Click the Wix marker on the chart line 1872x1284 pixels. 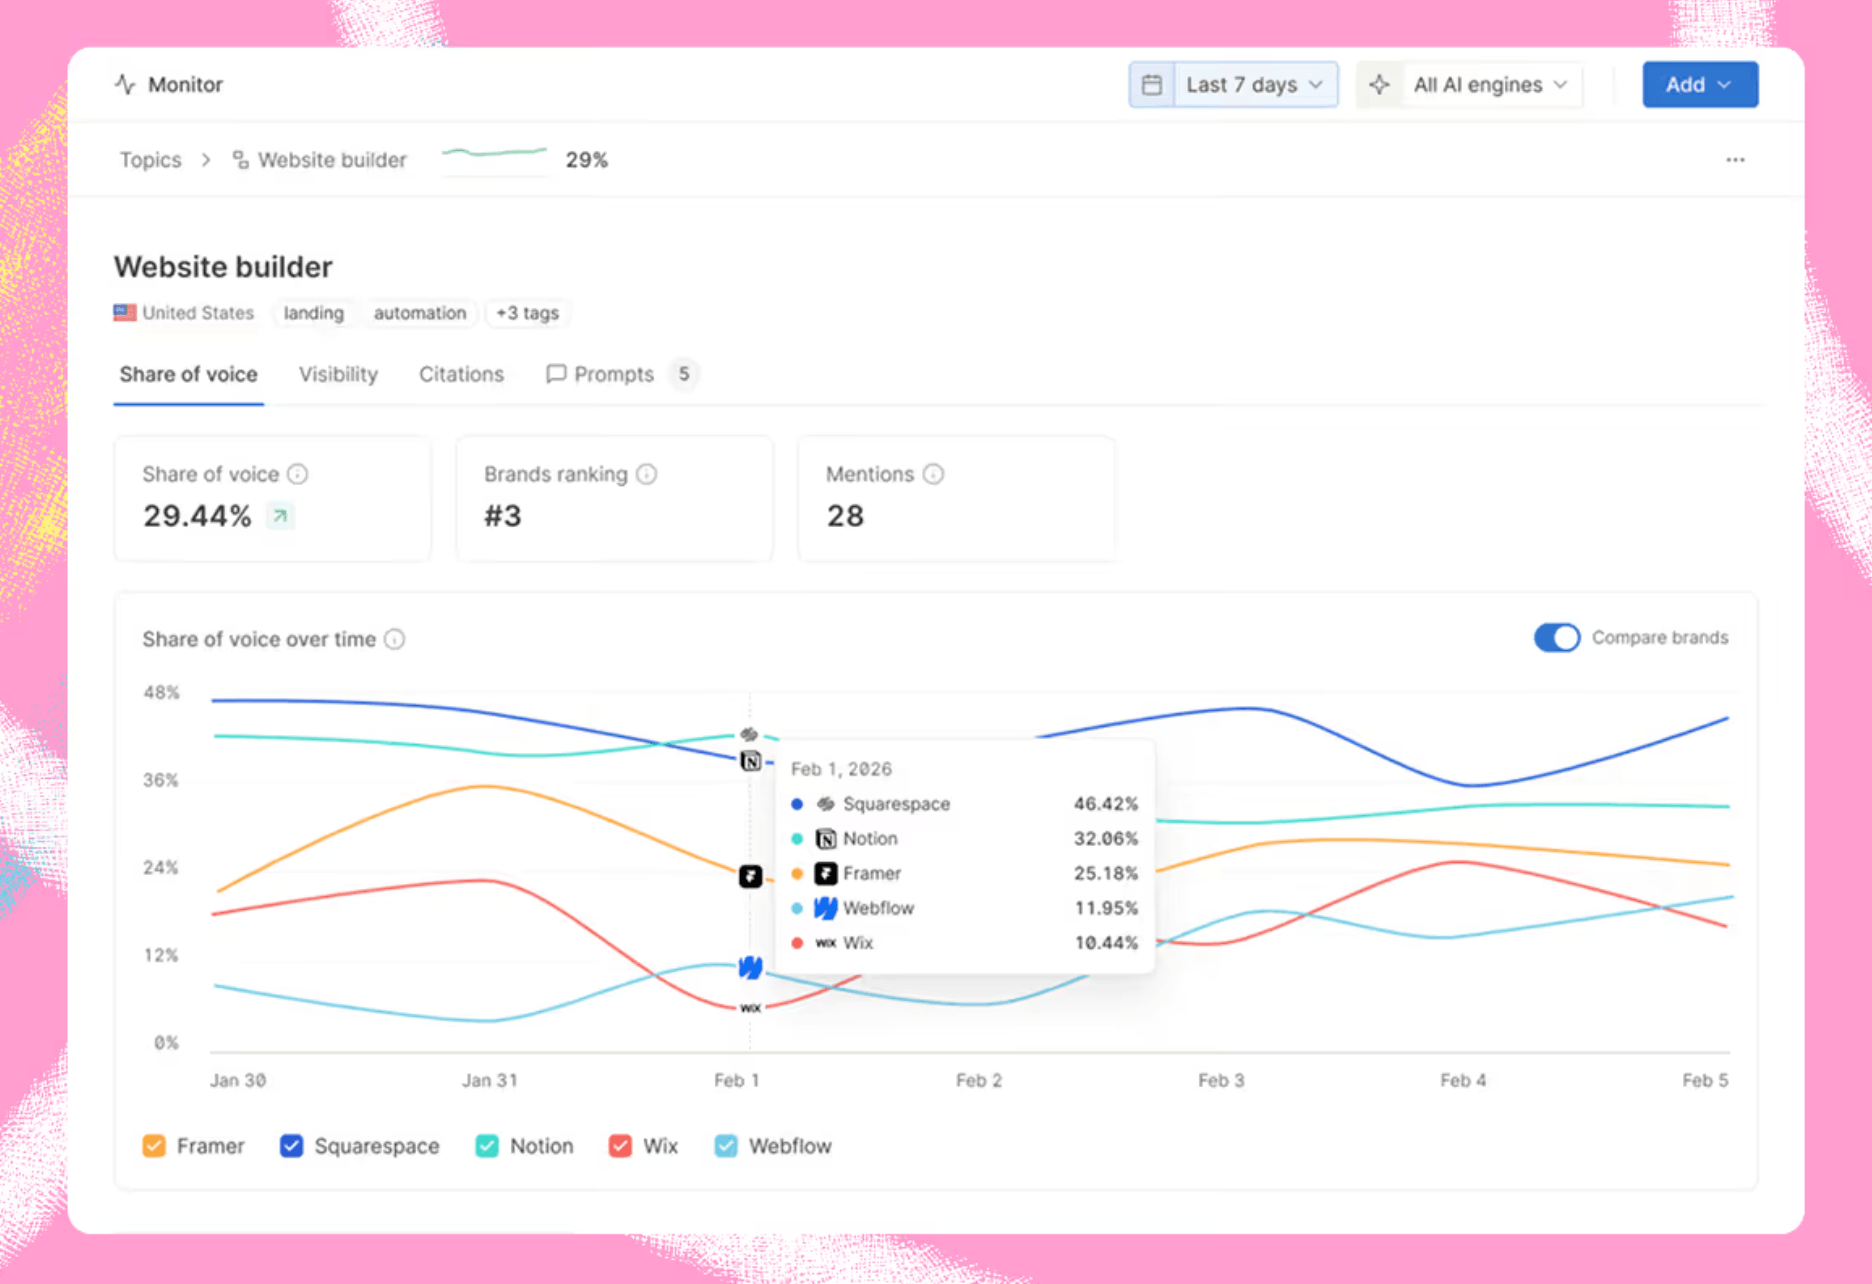click(751, 1008)
